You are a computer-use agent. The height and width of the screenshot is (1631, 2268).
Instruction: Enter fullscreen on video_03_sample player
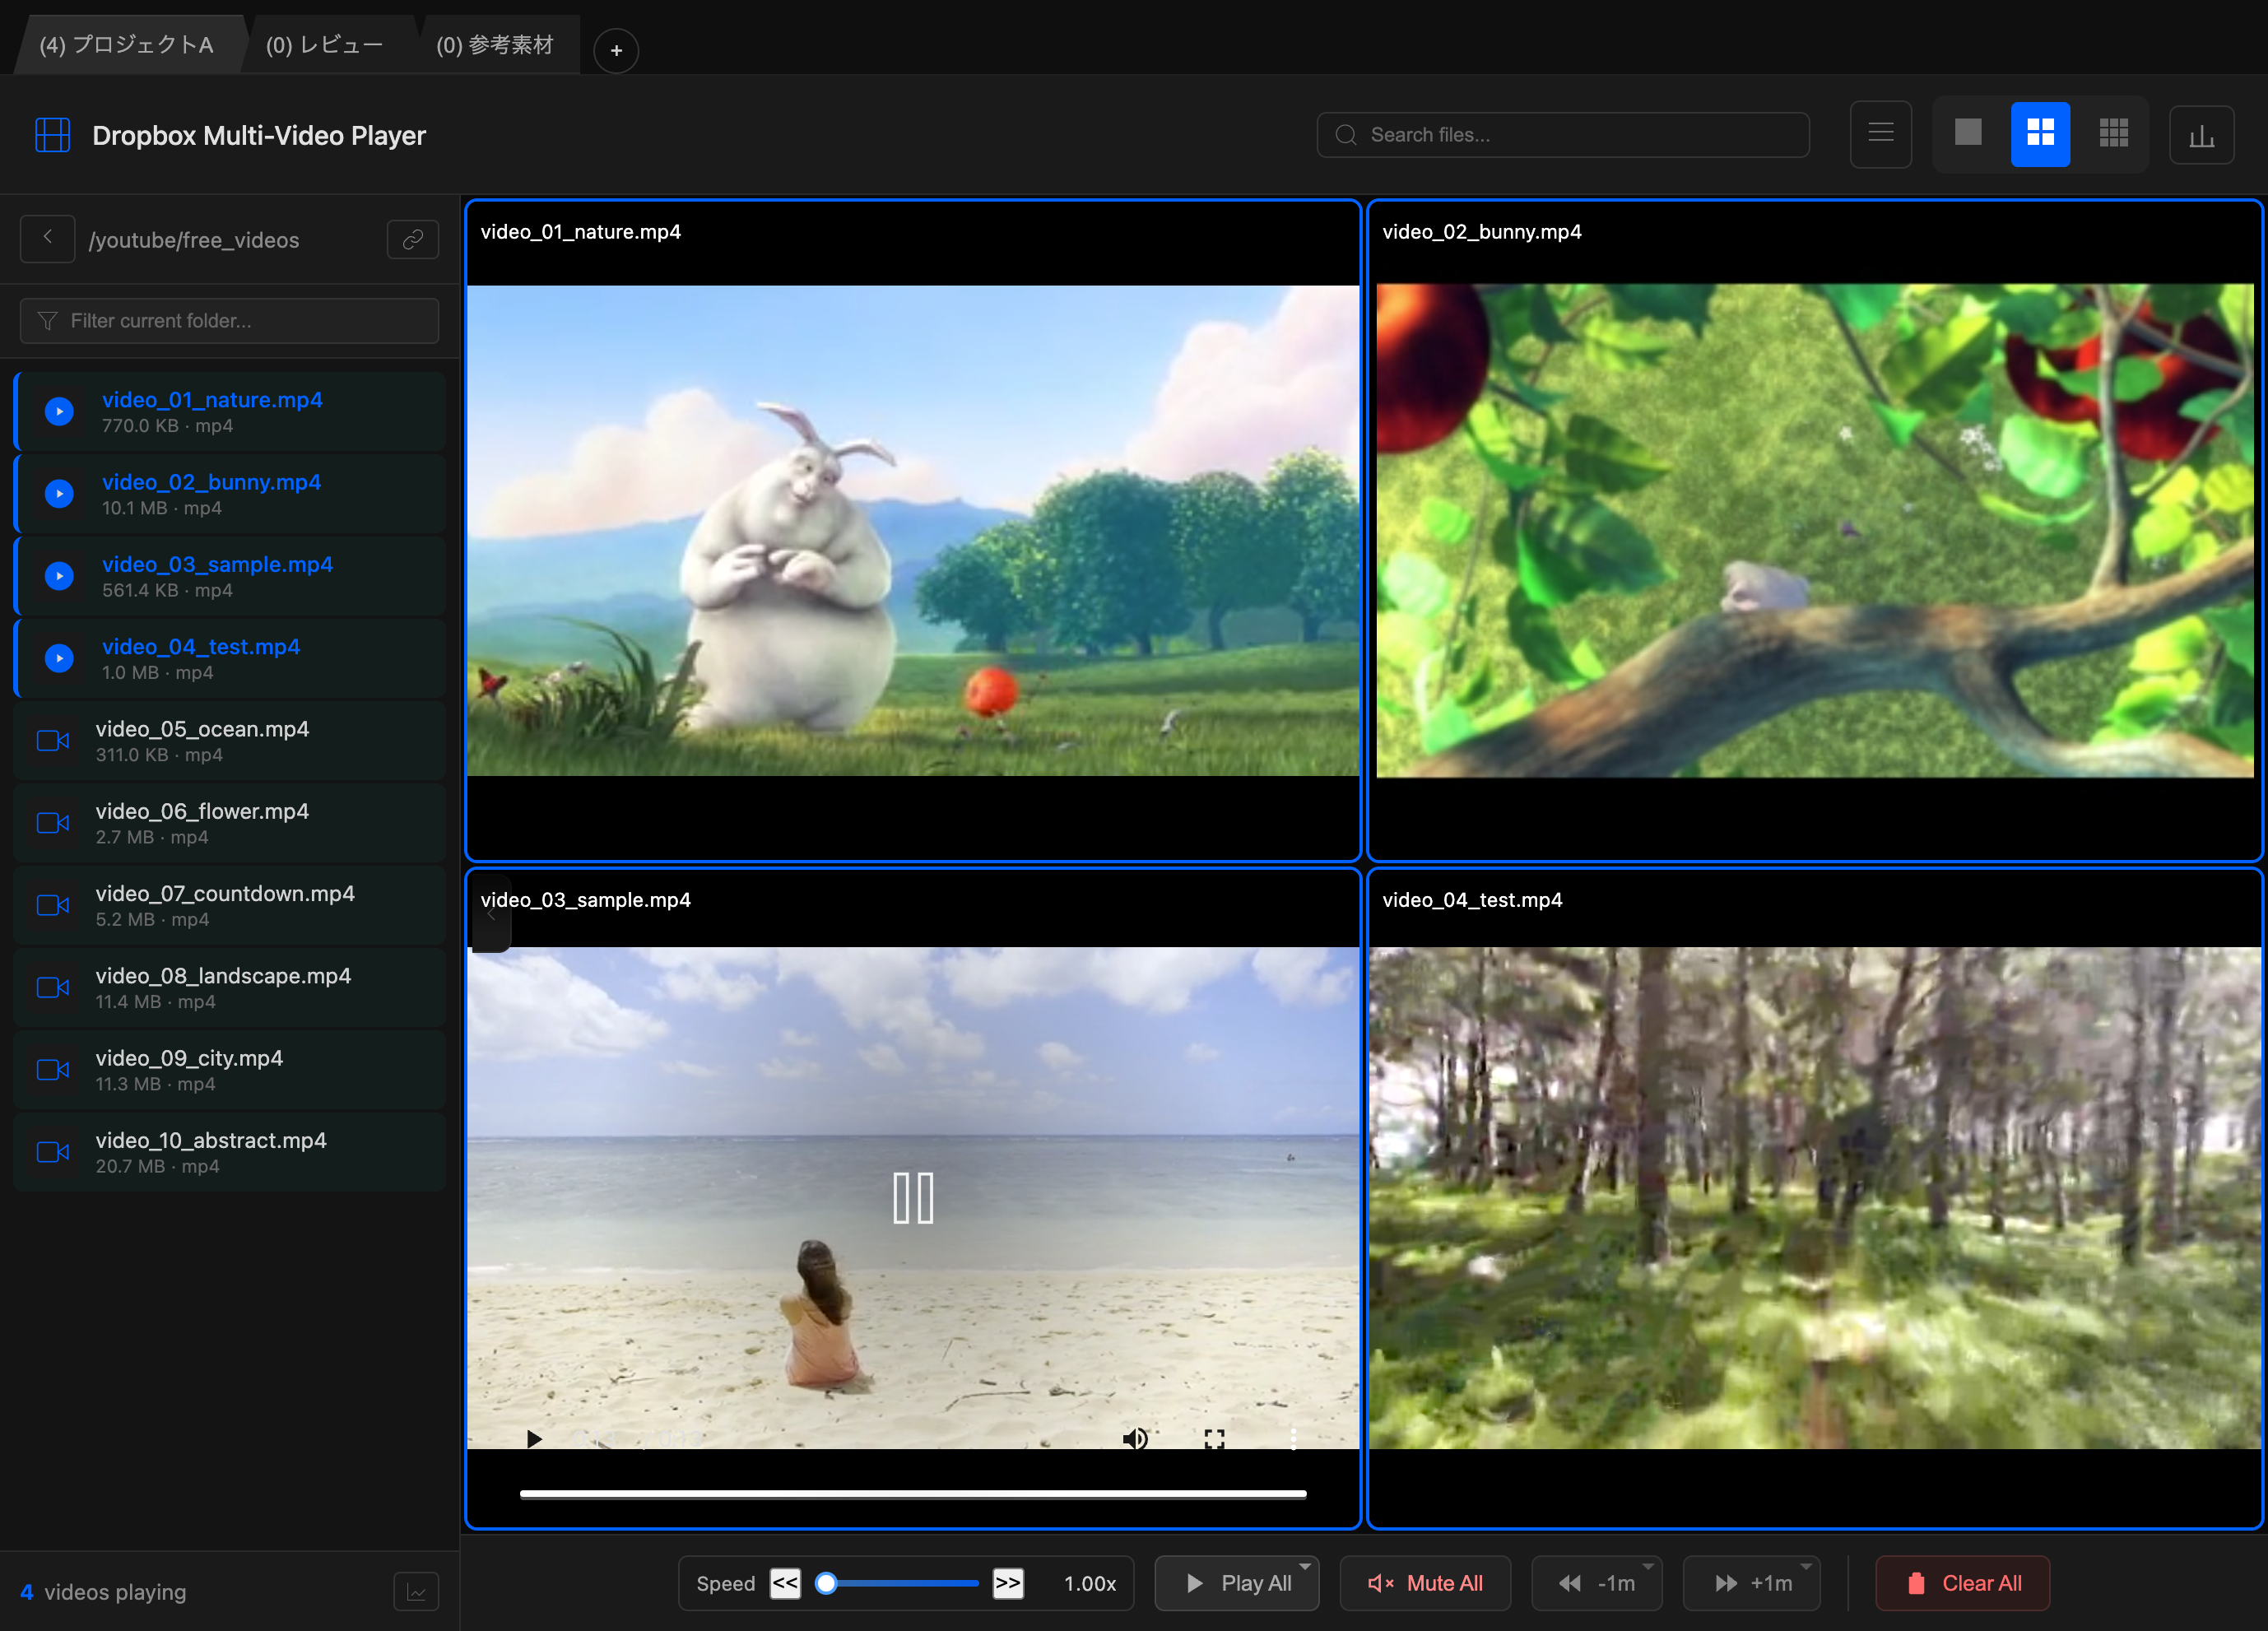pos(1214,1438)
